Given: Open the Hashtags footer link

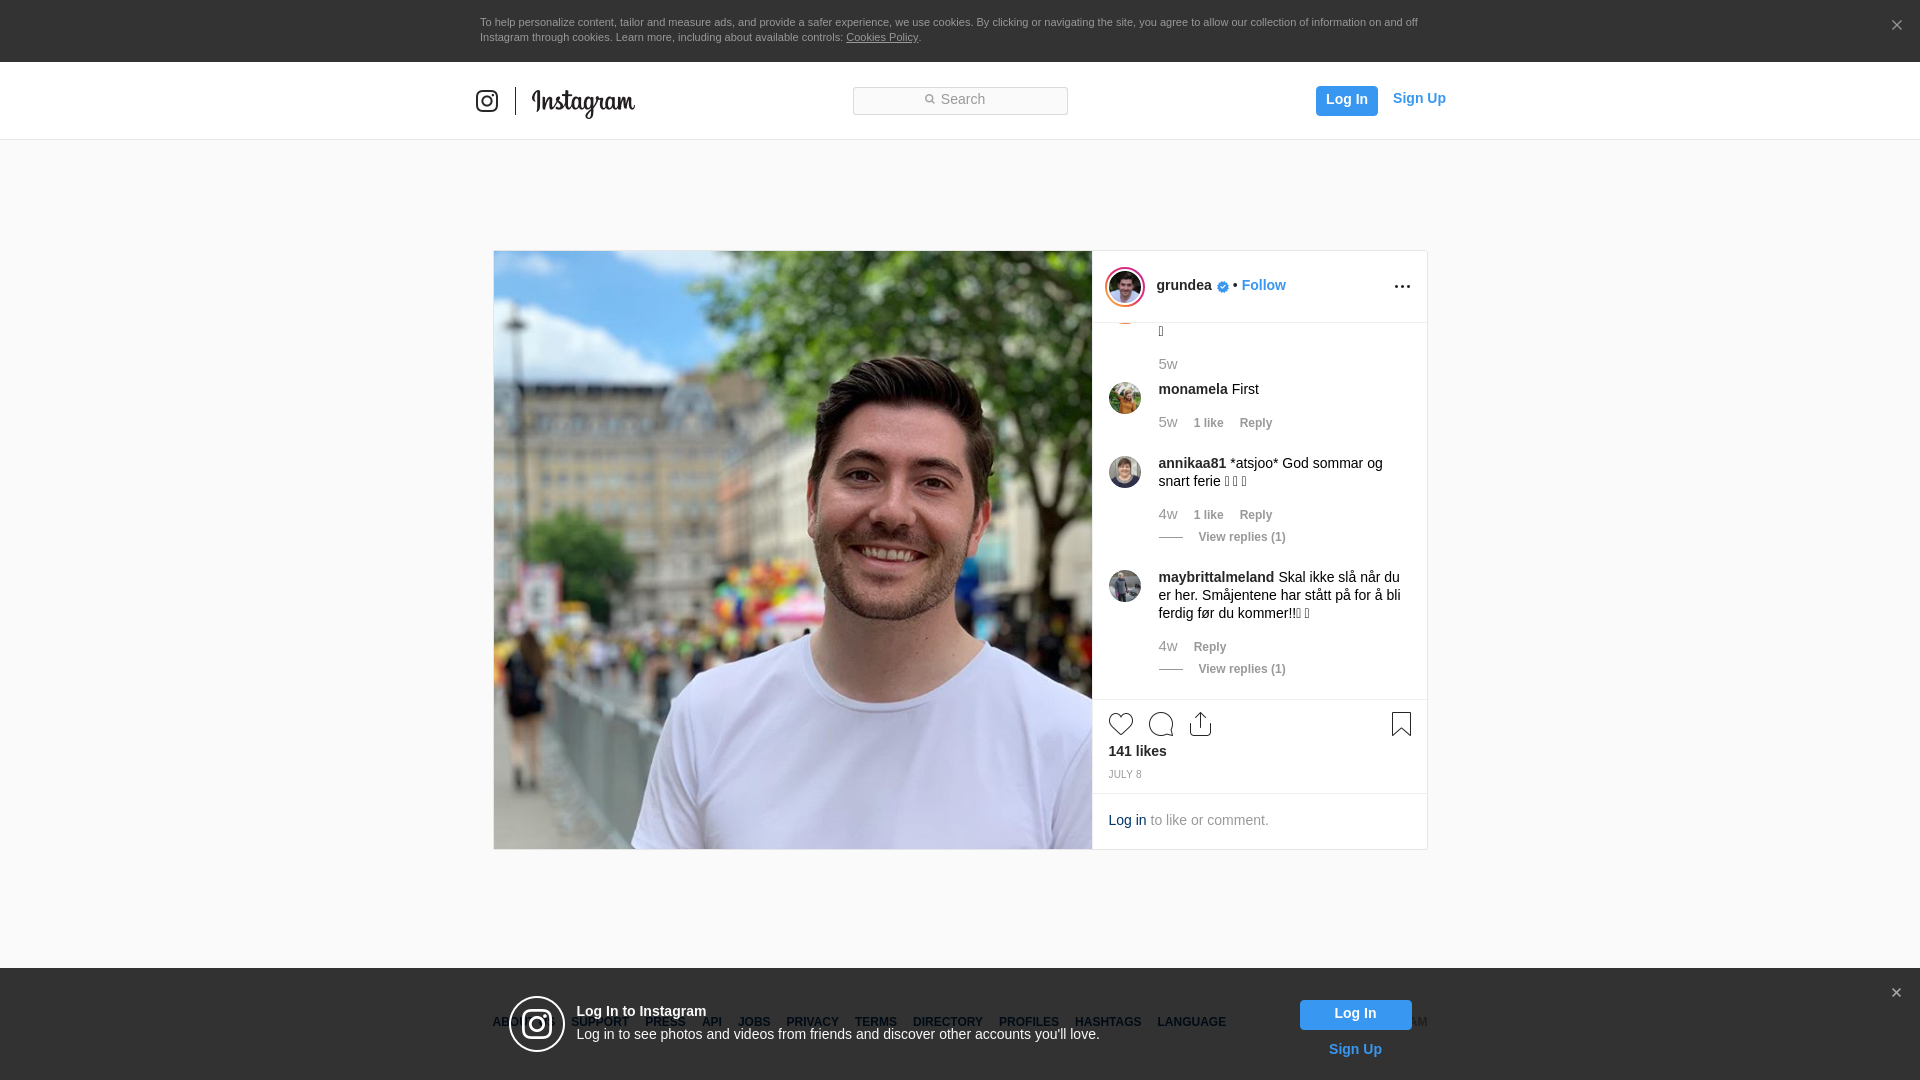Looking at the screenshot, I should [1107, 1022].
